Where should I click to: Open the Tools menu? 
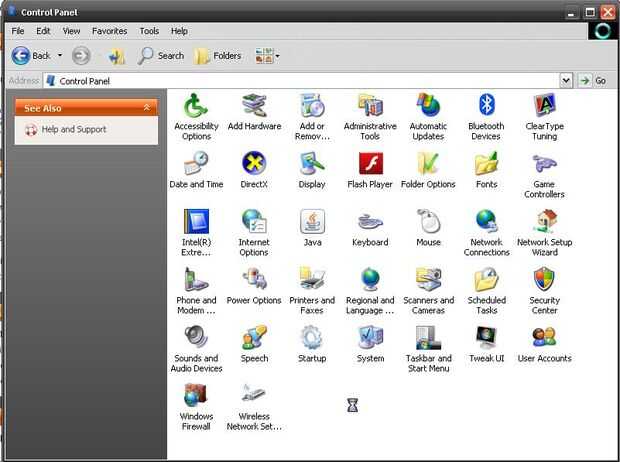click(x=149, y=31)
